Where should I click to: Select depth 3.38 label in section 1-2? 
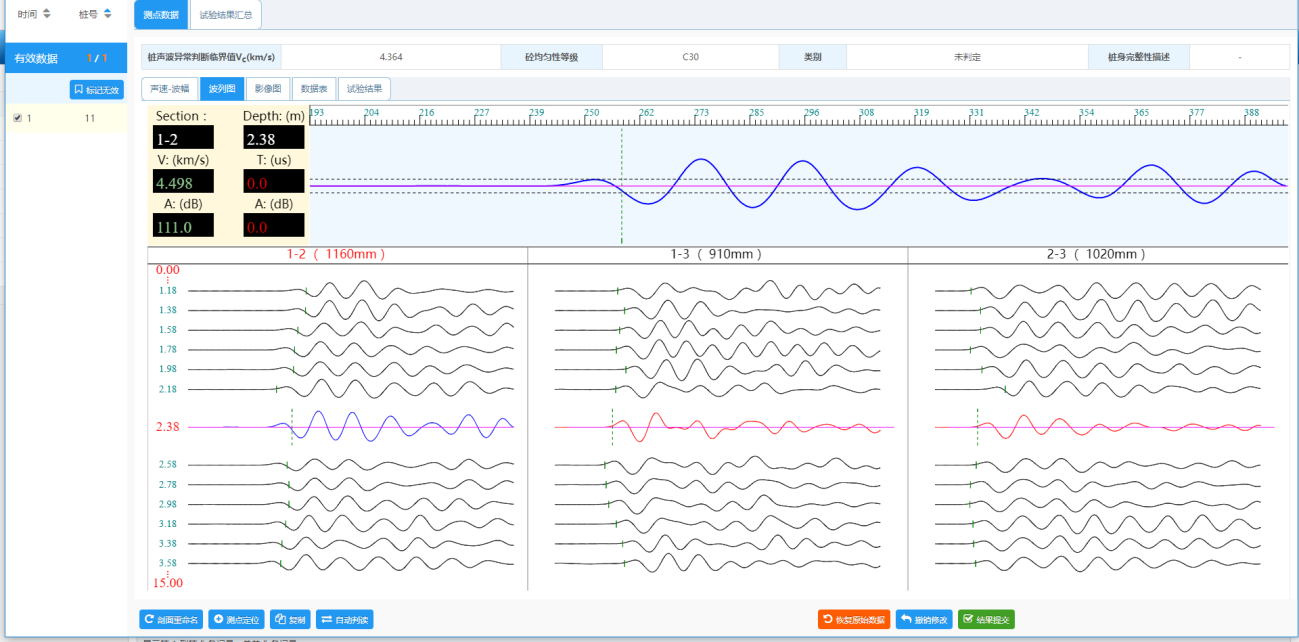pos(167,544)
